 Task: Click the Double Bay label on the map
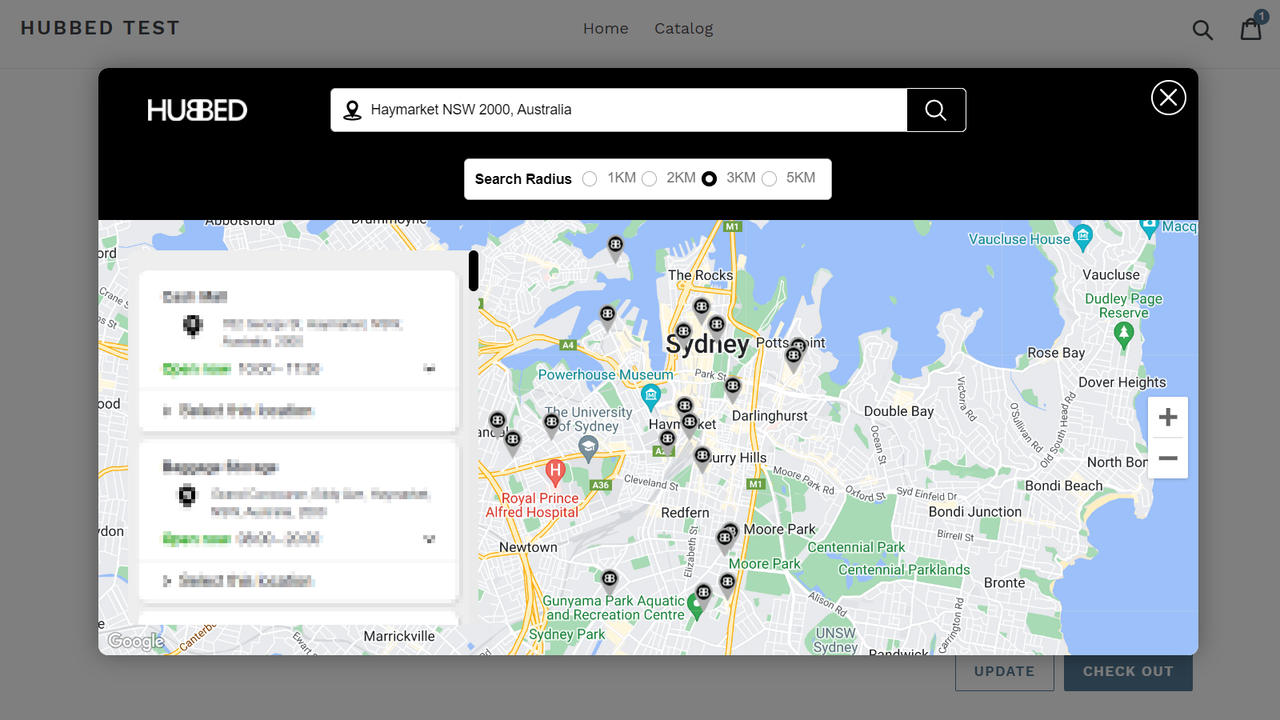coord(899,411)
